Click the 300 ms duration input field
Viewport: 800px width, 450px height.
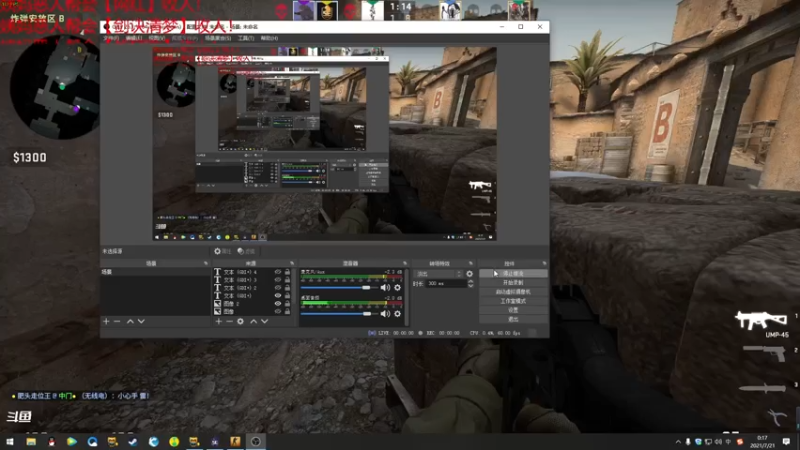[x=446, y=284]
